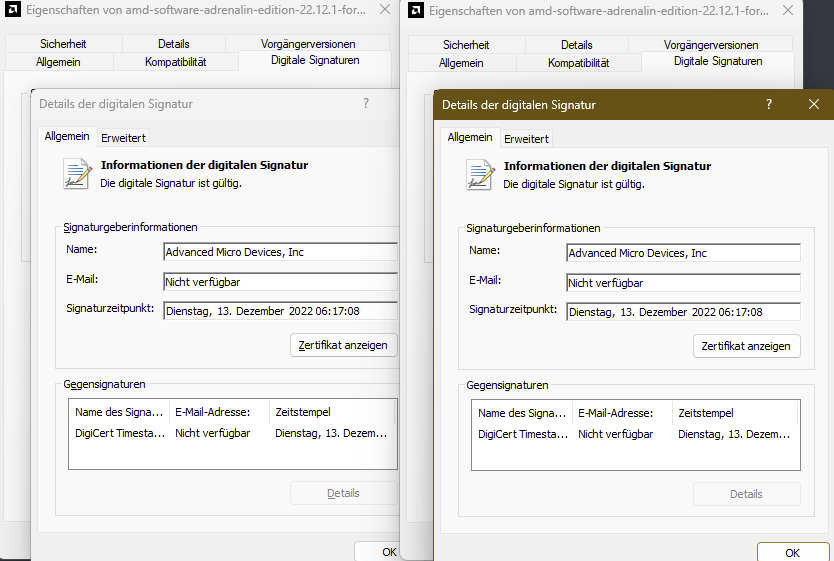Select Allgemein tab in left signature dialog

[67, 136]
